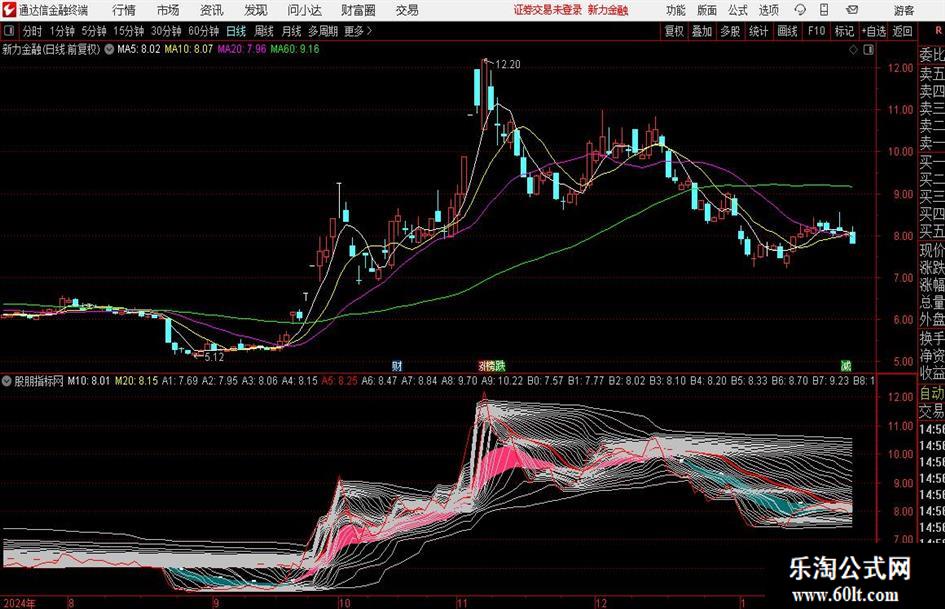Switch to 5分钟 period
945x609 pixels.
tap(94, 31)
